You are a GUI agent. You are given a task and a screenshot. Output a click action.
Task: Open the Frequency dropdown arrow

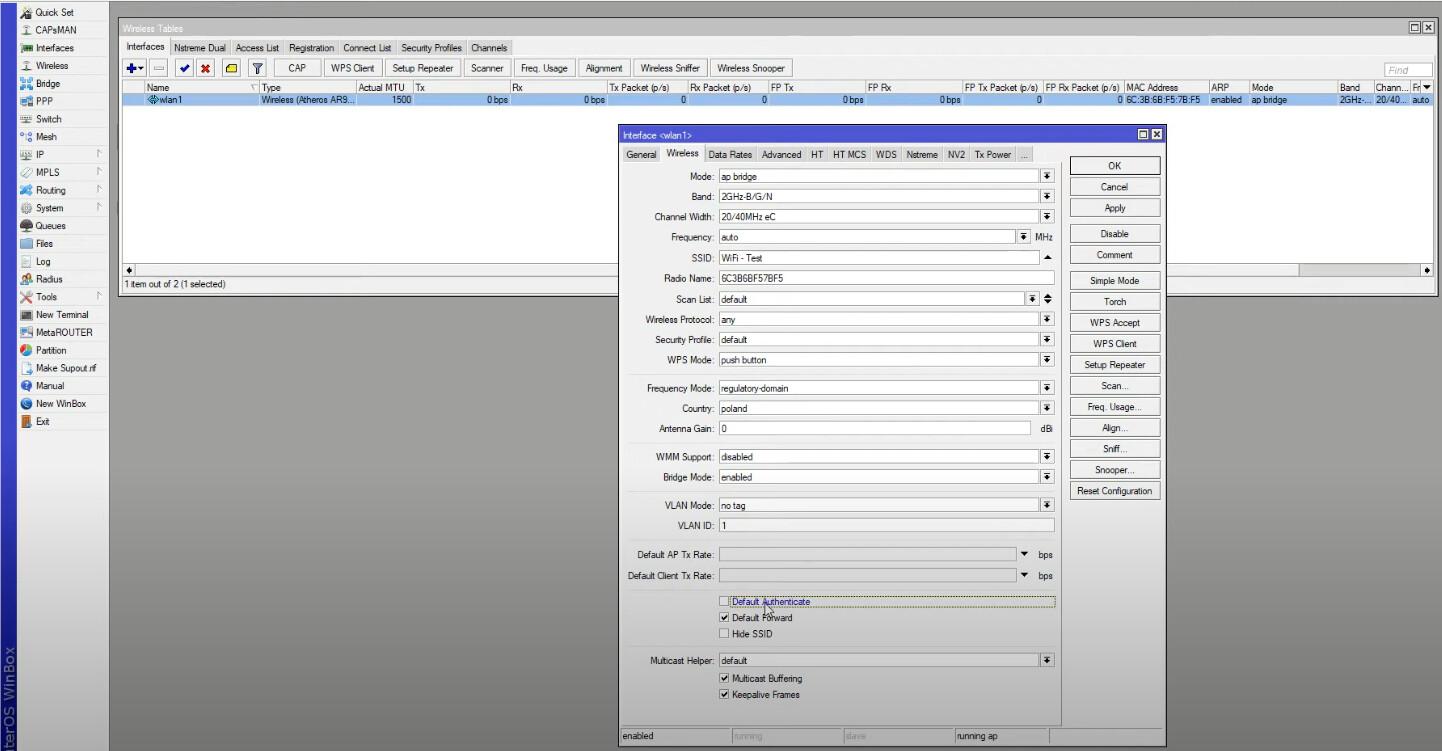(x=1023, y=237)
